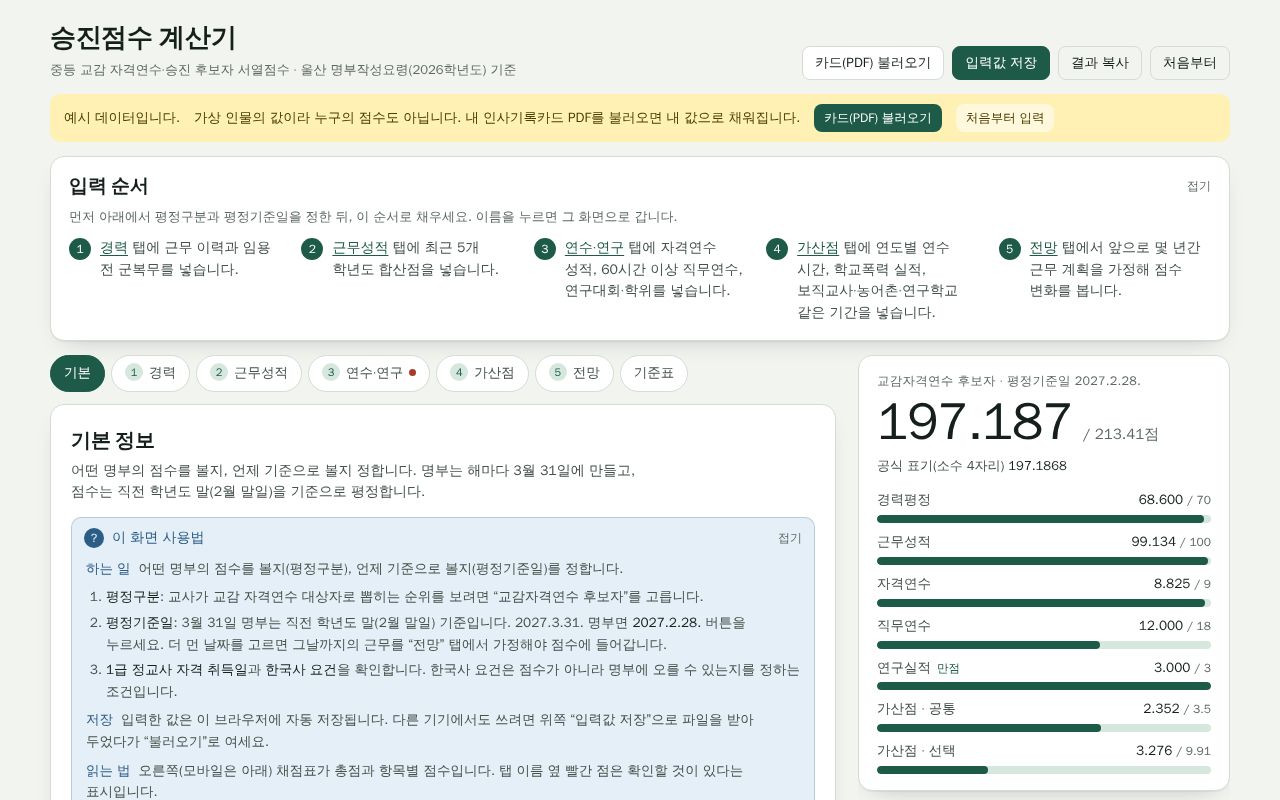The width and height of the screenshot is (1280, 800).
Task: Collapse the 이 화면 사용법 help box
Action: 790,538
